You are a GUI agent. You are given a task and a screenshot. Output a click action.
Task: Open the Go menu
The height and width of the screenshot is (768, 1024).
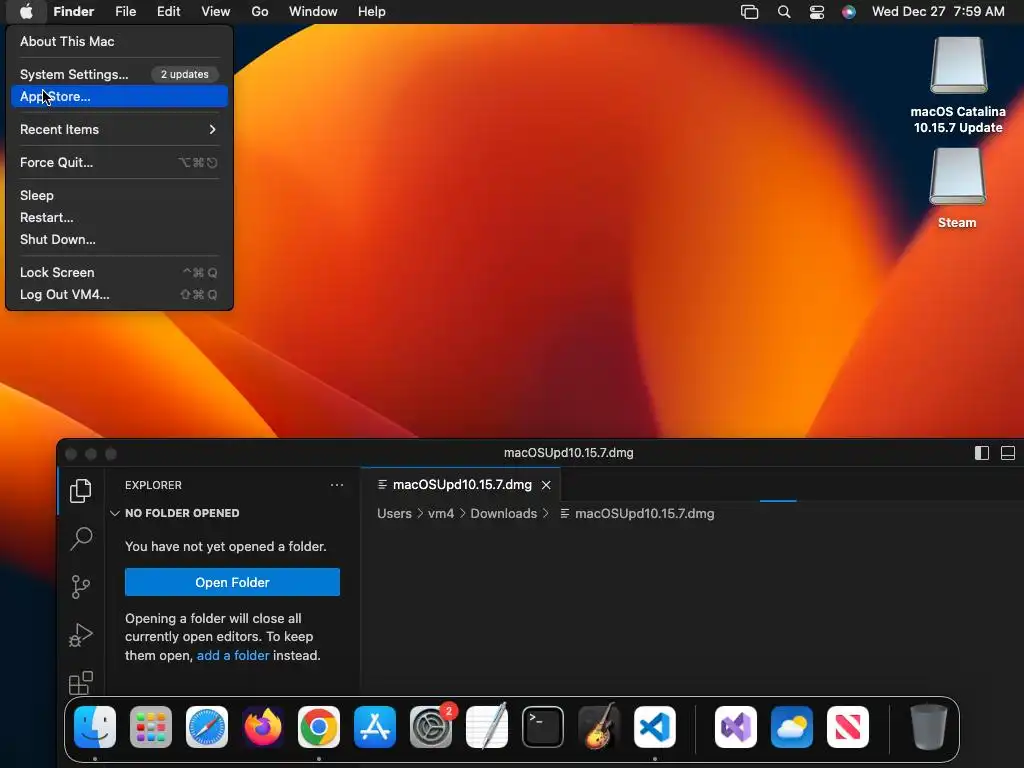[260, 12]
